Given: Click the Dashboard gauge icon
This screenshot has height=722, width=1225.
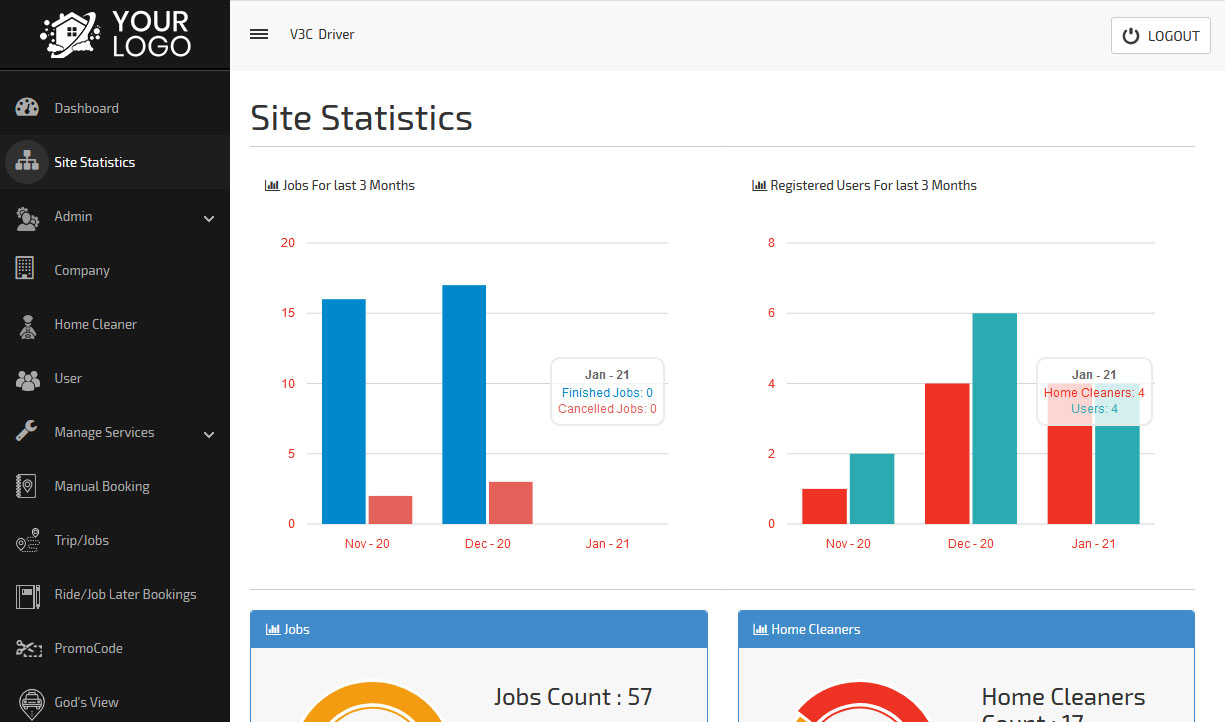Looking at the screenshot, I should coord(27,108).
